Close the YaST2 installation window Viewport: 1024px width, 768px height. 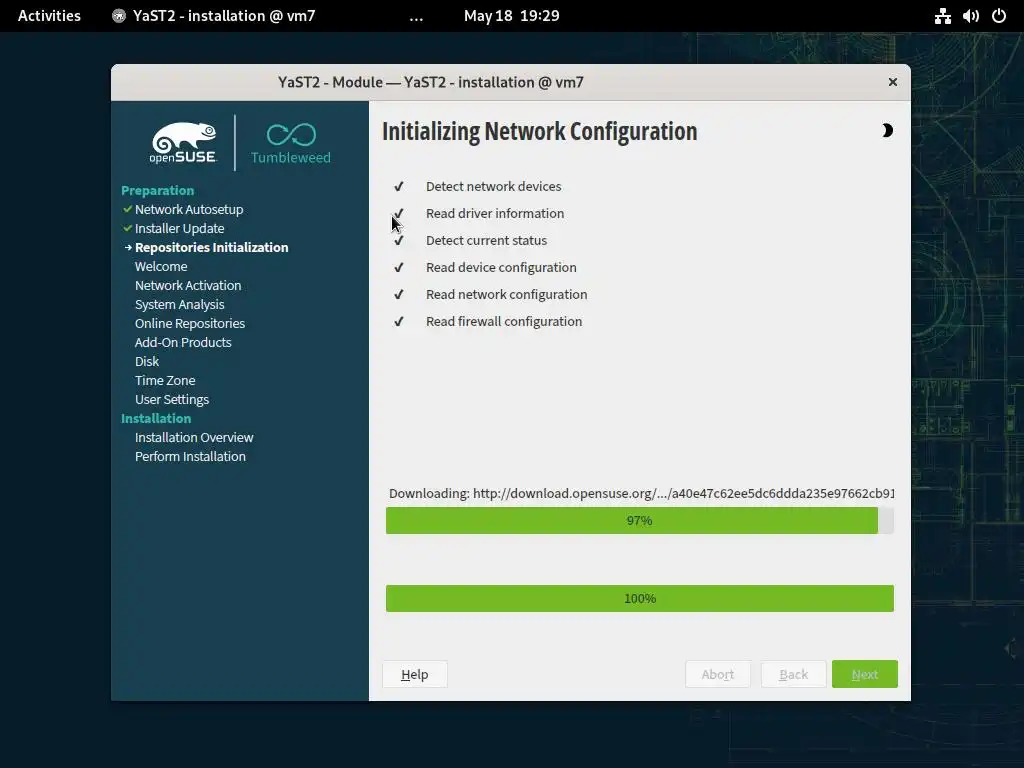pos(893,82)
